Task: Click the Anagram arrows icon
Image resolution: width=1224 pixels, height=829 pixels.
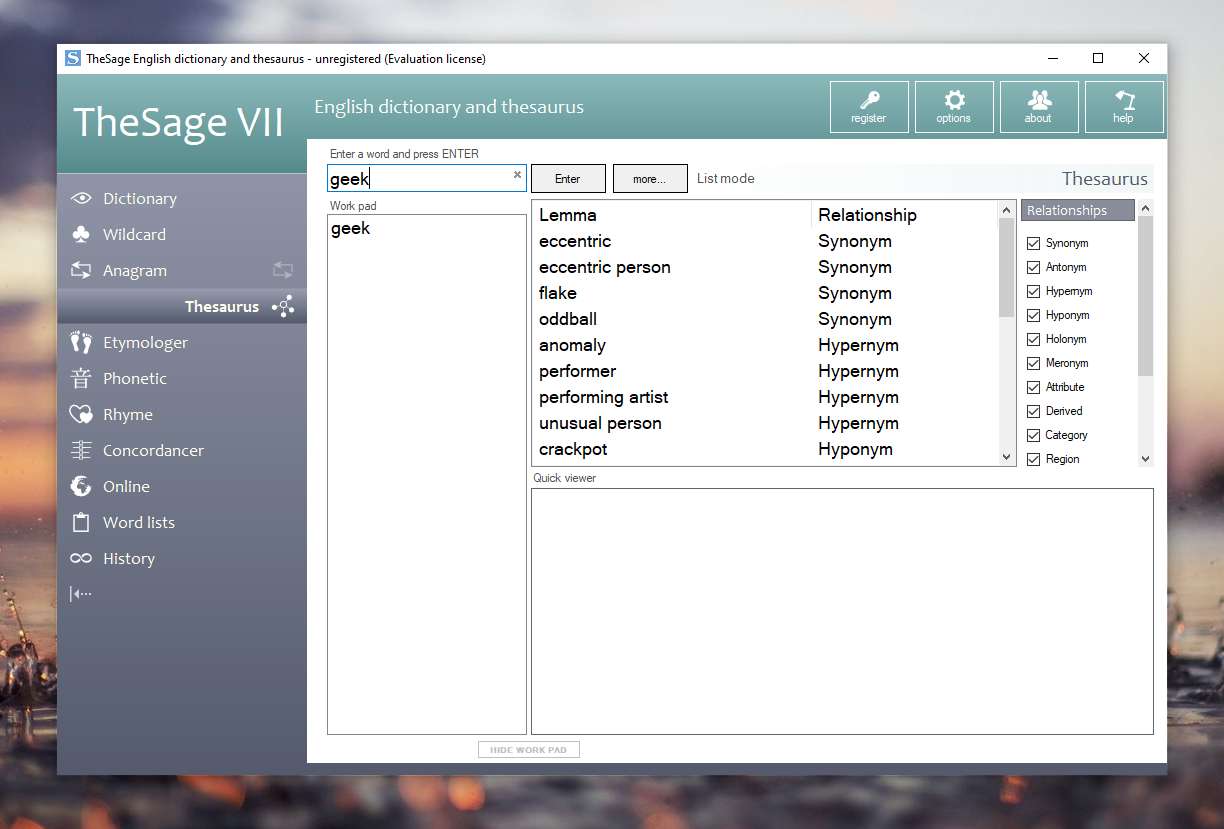Action: (81, 271)
